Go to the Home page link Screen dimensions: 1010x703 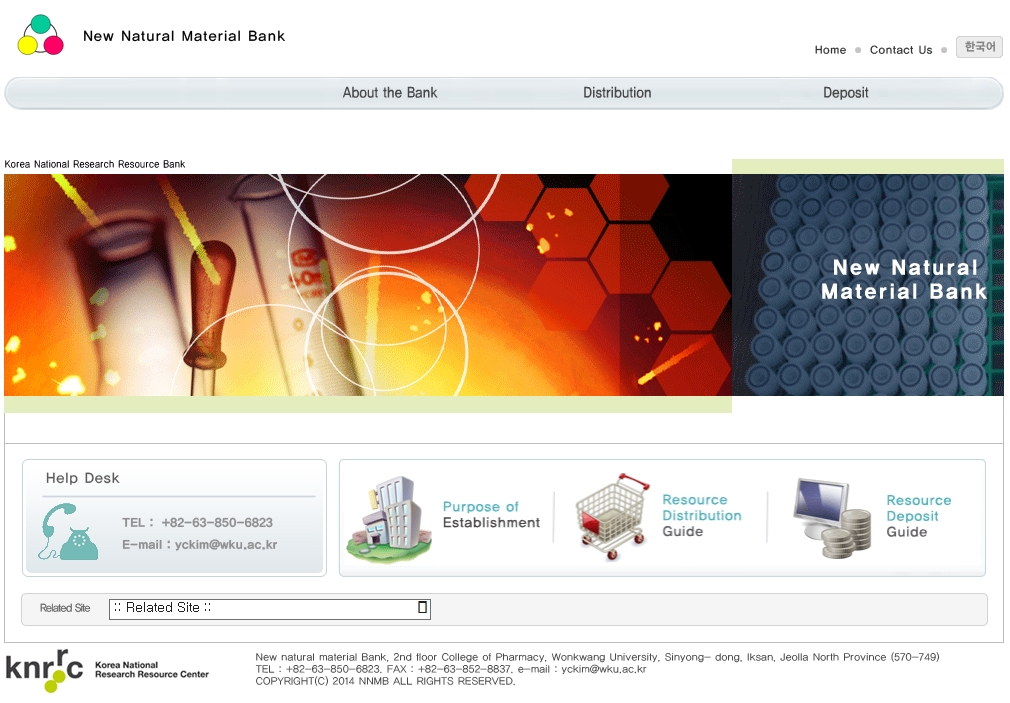[830, 50]
